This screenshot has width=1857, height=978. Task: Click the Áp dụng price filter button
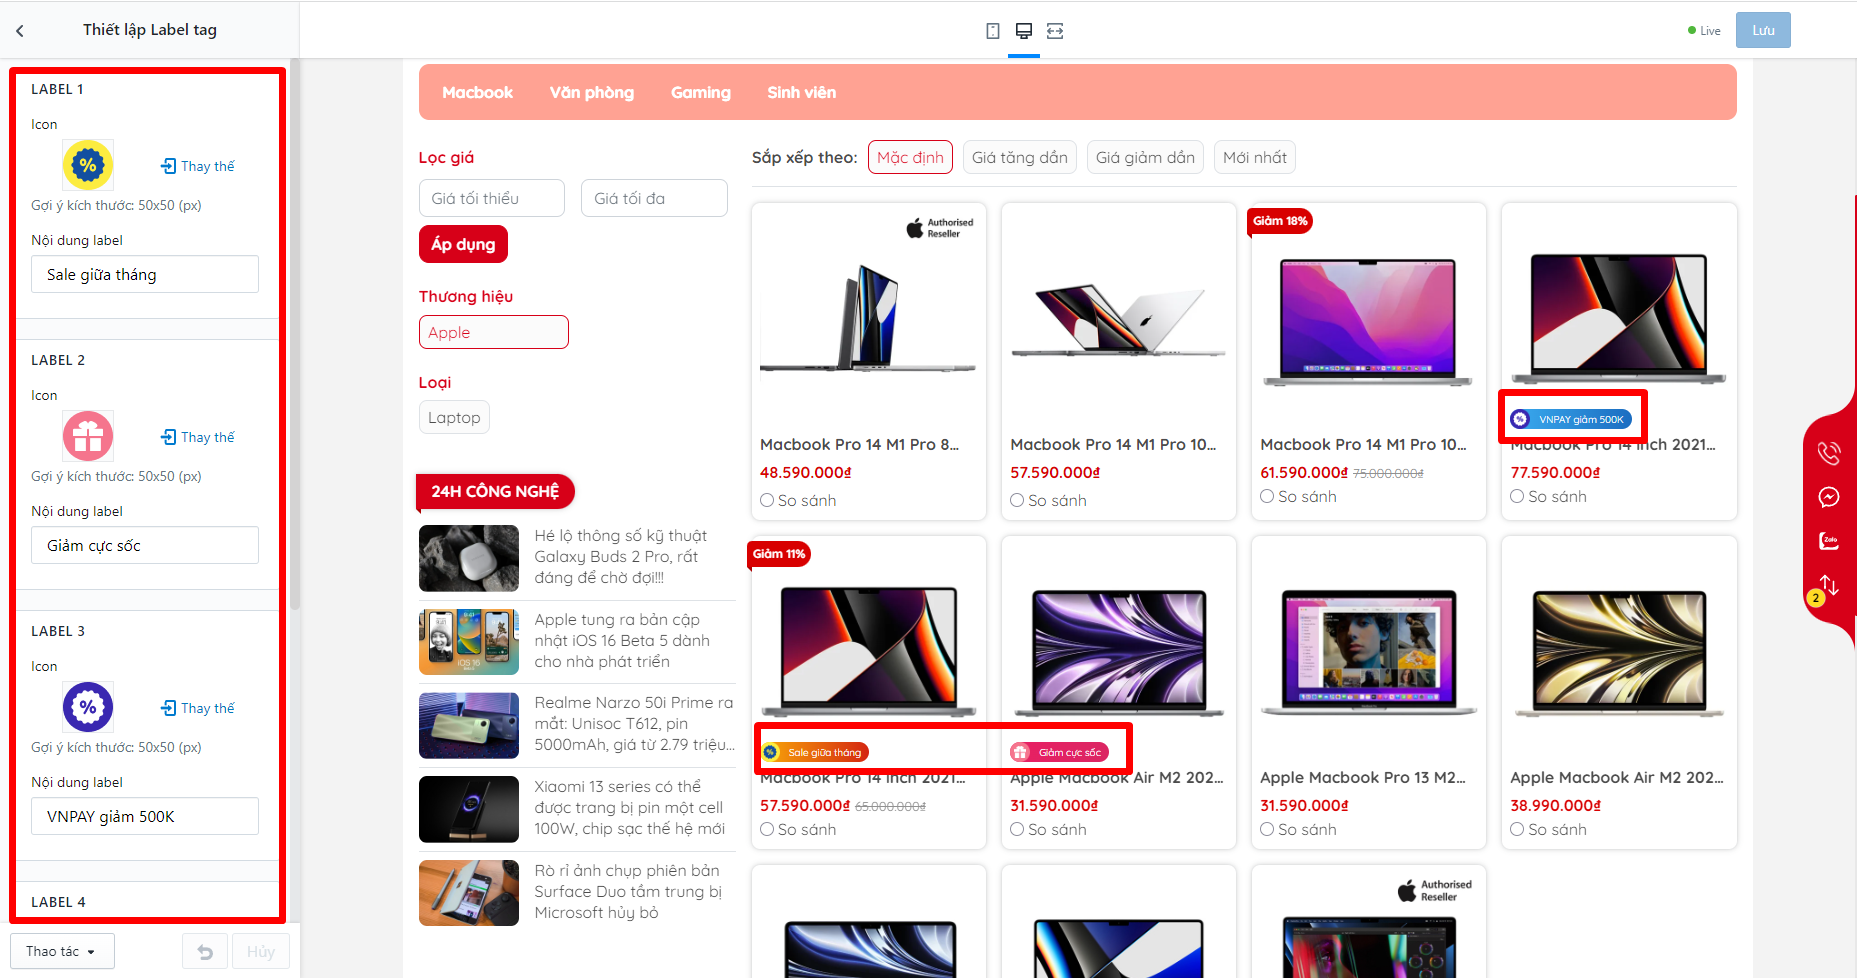(x=463, y=244)
